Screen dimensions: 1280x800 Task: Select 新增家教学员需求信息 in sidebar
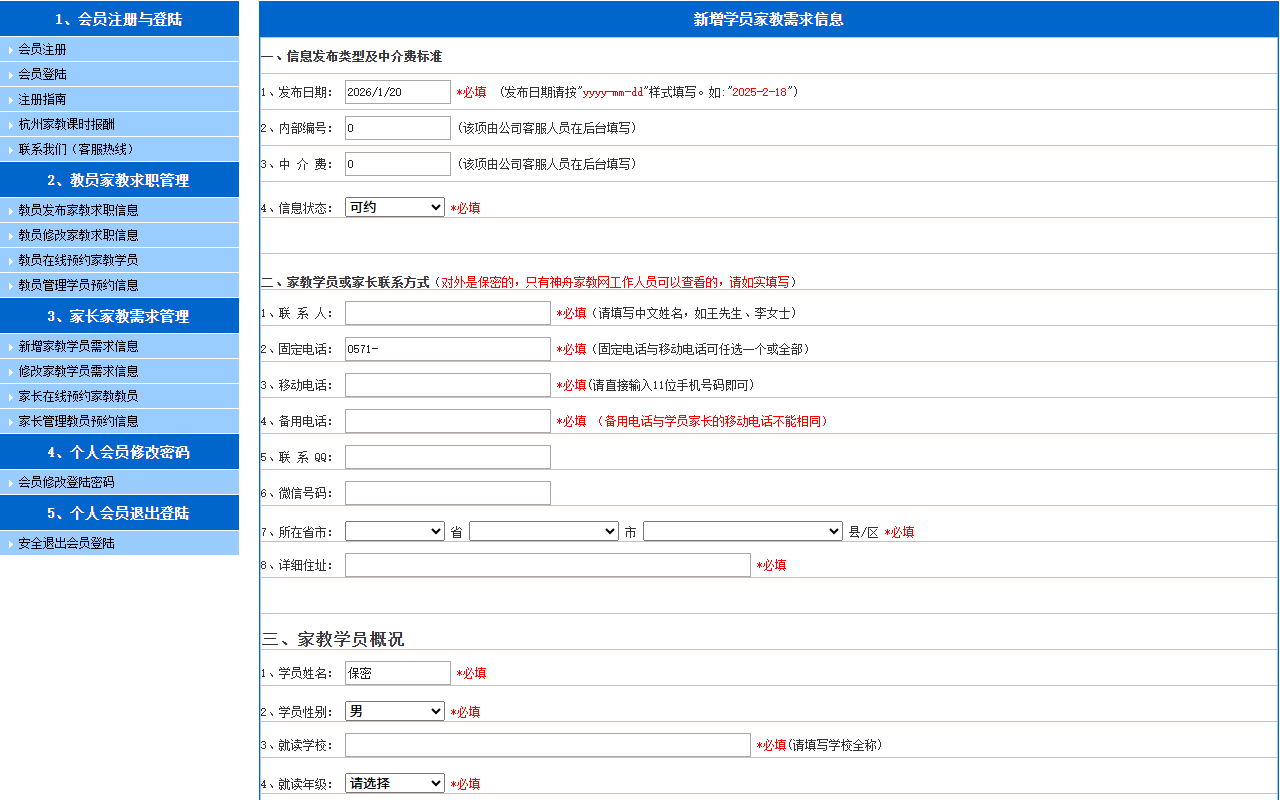coord(78,346)
